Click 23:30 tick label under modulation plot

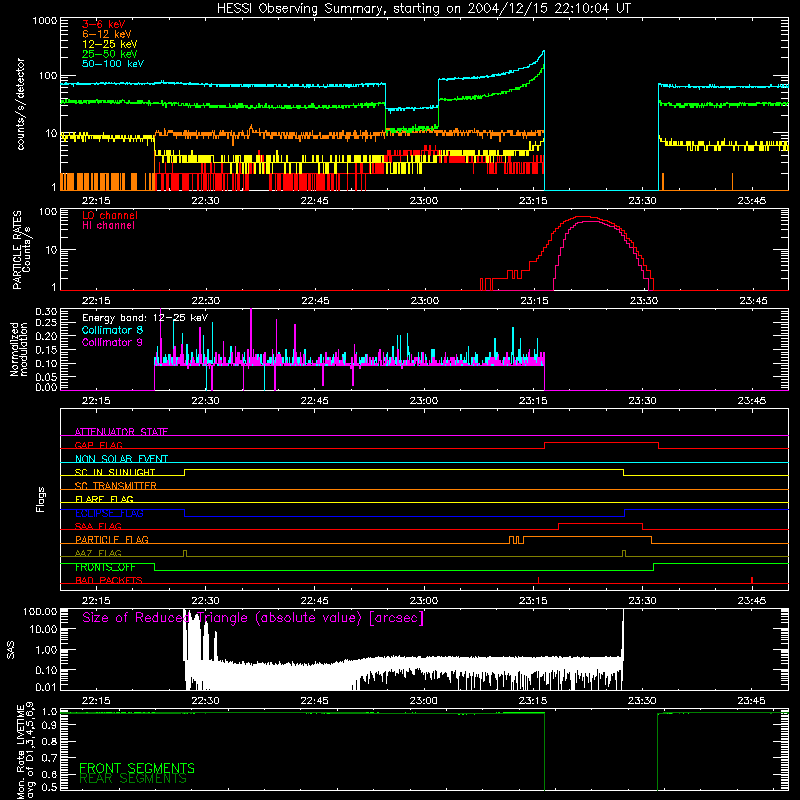[x=642, y=401]
